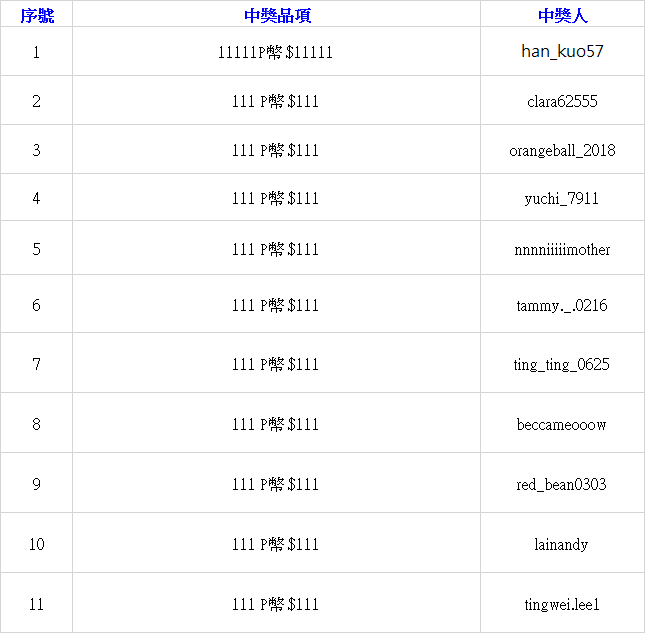645x633 pixels.
Task: Select serial number 11 cell
Action: pyautogui.click(x=36, y=604)
